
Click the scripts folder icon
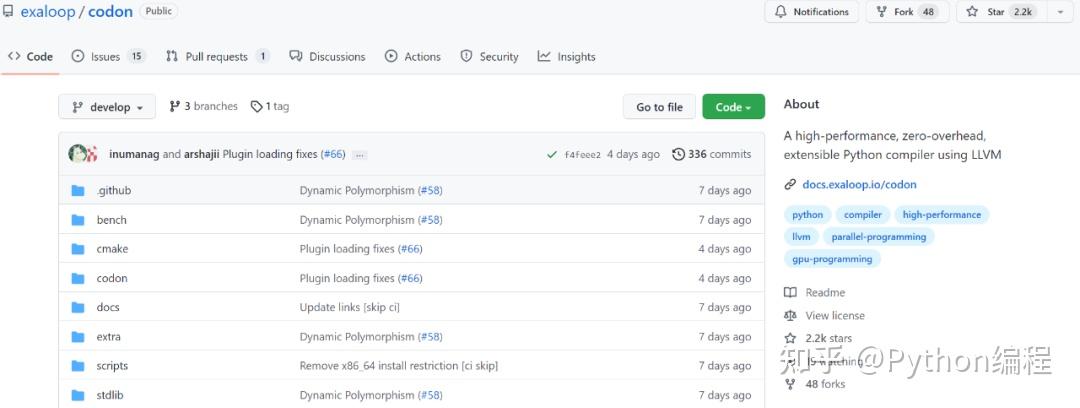pos(78,366)
